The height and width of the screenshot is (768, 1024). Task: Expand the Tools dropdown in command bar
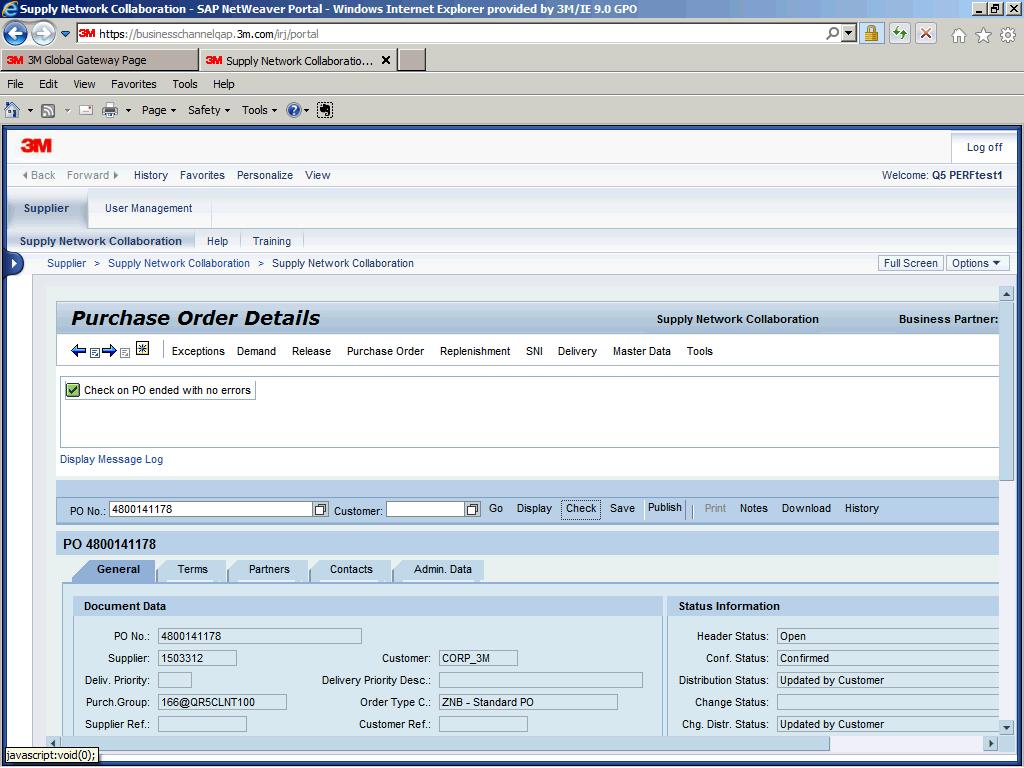pos(259,110)
